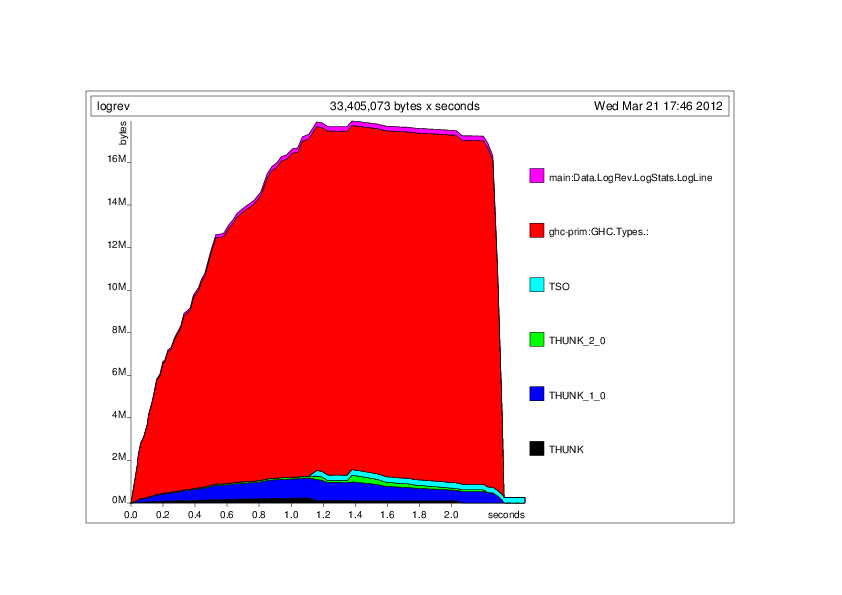Click the date Wed Mar 21 17:46 2012
Image resolution: width=842 pixels, height=595 pixels.
[658, 106]
